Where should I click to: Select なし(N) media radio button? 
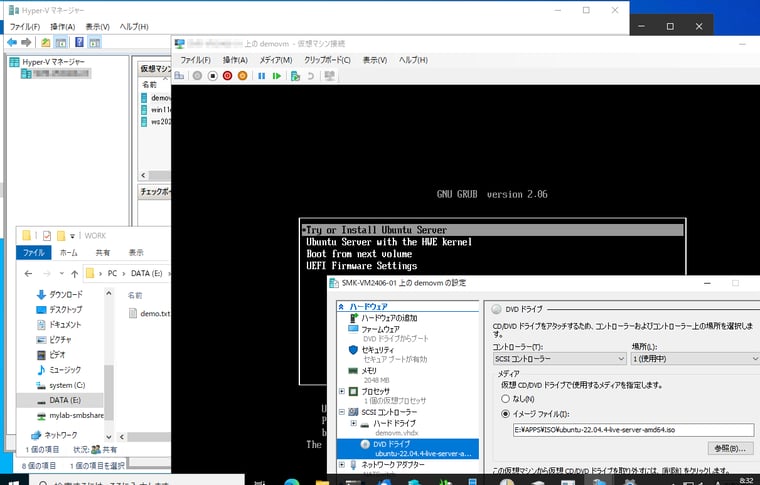click(506, 399)
